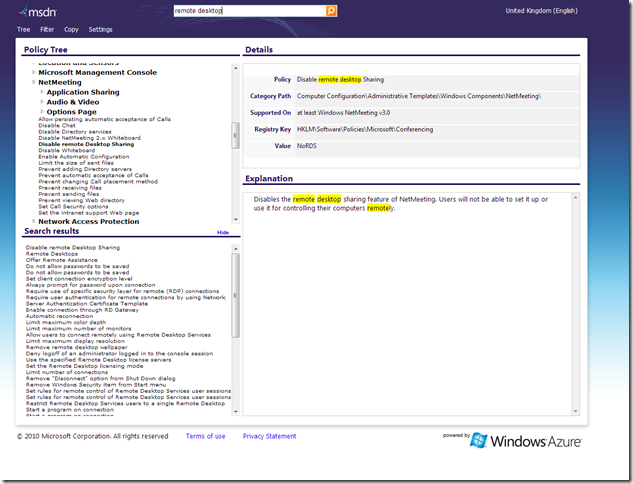The image size is (633, 484).
Task: Hide the Search results panel
Action: click(x=223, y=233)
